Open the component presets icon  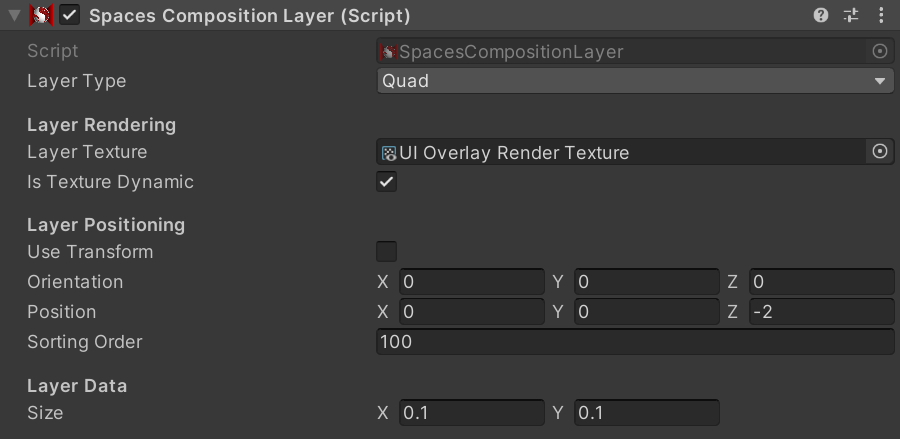click(x=851, y=15)
